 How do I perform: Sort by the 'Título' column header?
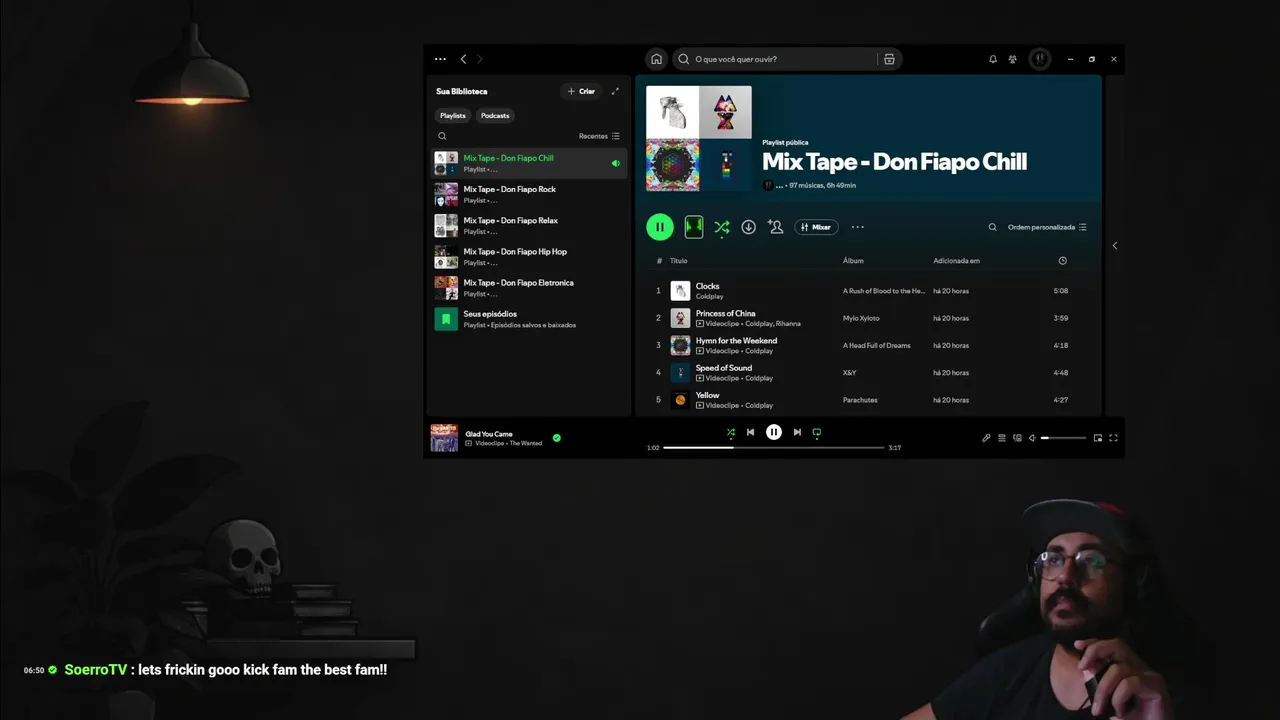coord(678,261)
